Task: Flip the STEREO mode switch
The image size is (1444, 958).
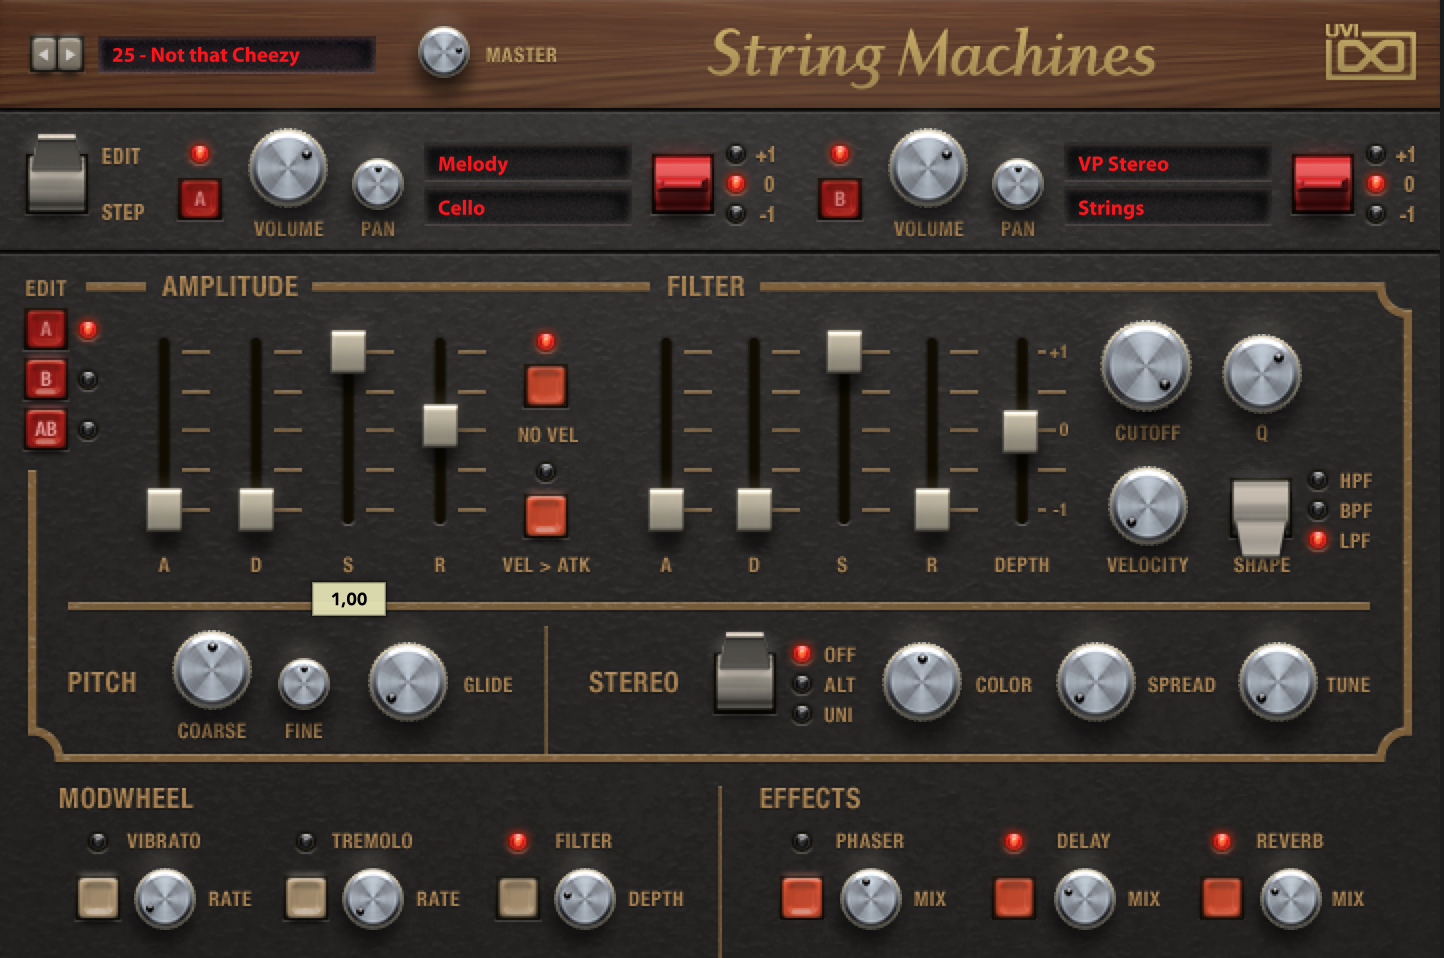Action: click(x=745, y=672)
